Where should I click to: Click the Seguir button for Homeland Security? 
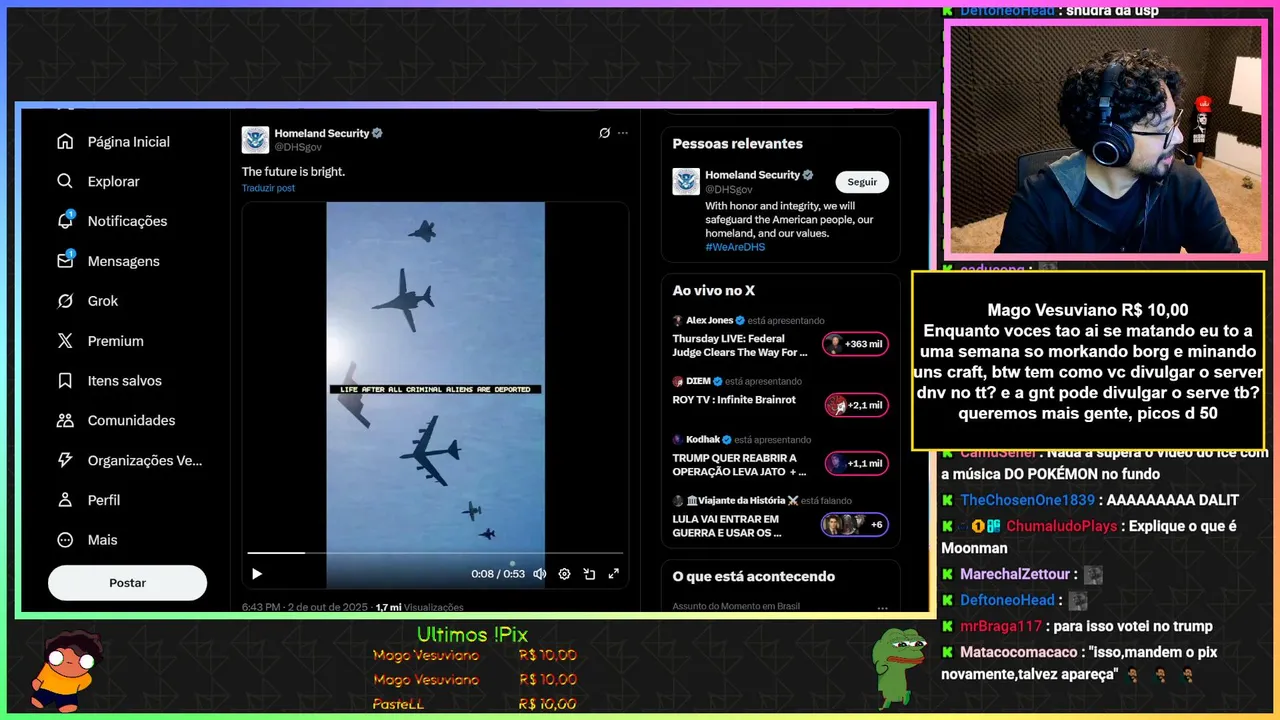862,182
